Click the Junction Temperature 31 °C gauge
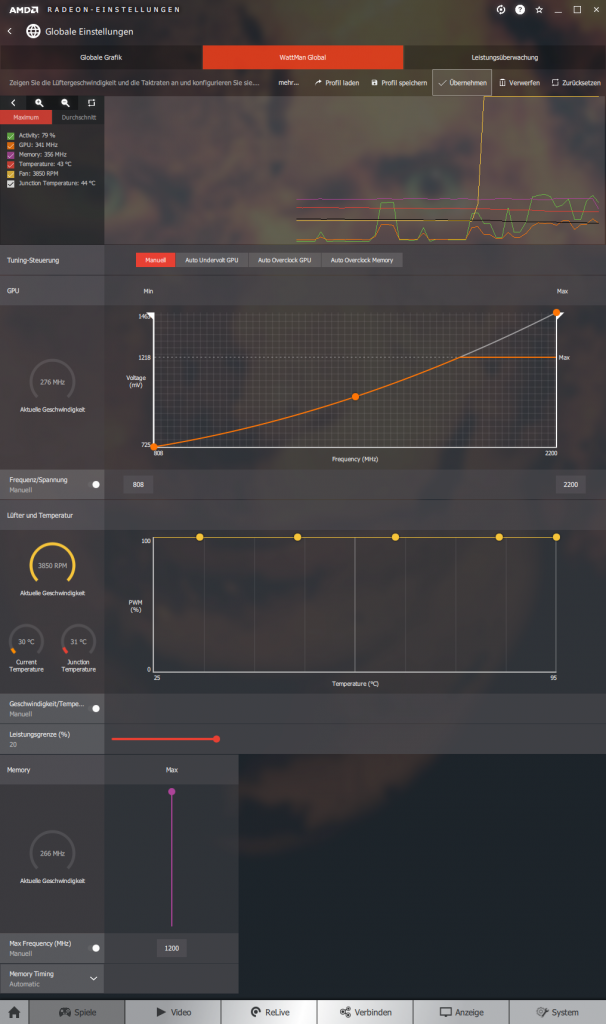Image resolution: width=606 pixels, height=1024 pixels. pyautogui.click(x=78, y=640)
